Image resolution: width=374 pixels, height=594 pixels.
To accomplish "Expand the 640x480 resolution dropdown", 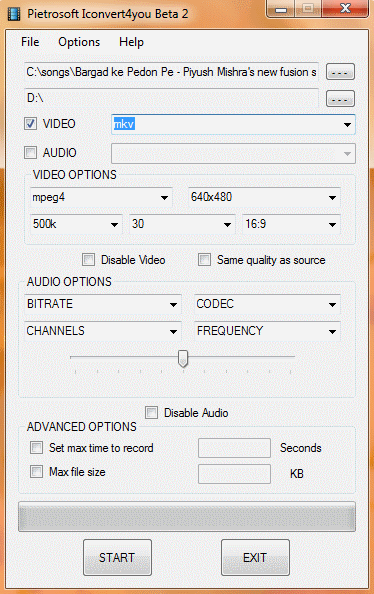I will [x=264, y=197].
